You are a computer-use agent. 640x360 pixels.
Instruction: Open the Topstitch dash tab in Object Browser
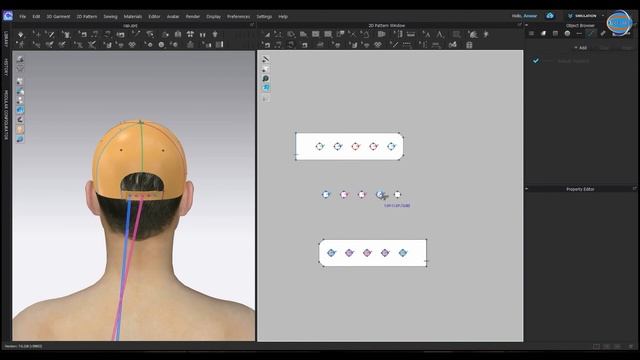(x=580, y=33)
